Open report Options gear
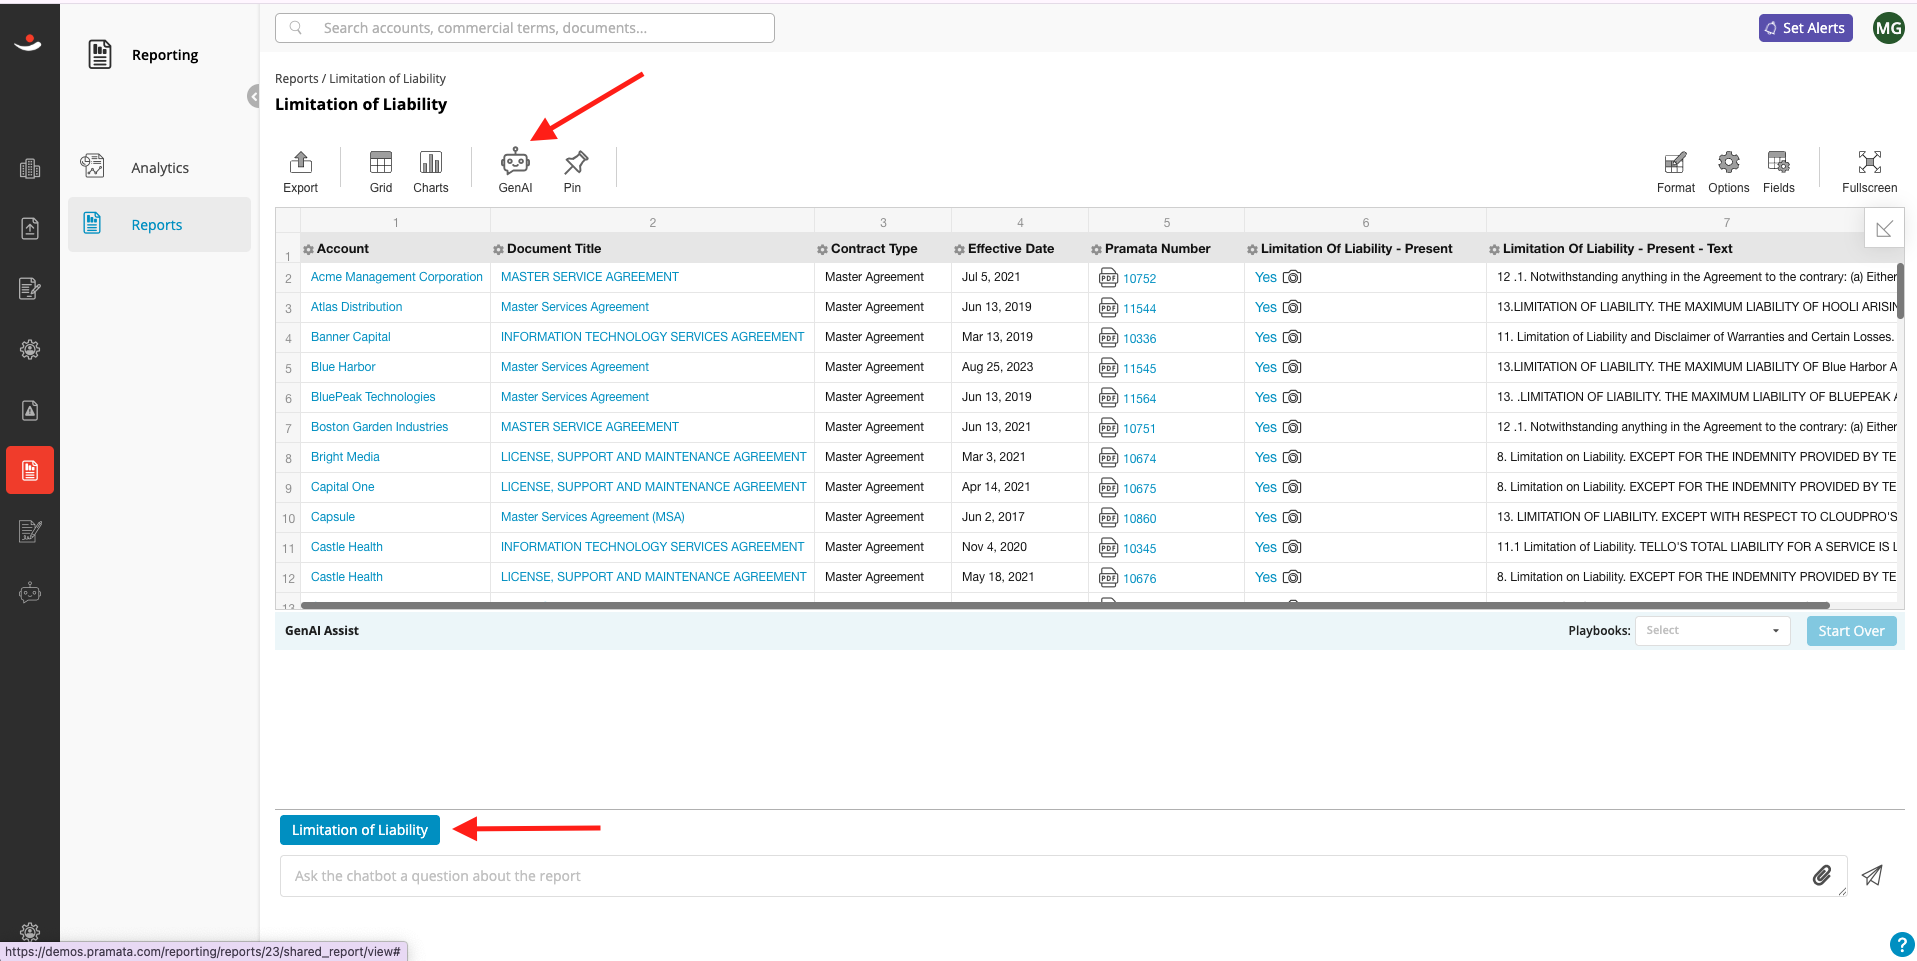1917x961 pixels. coord(1729,170)
